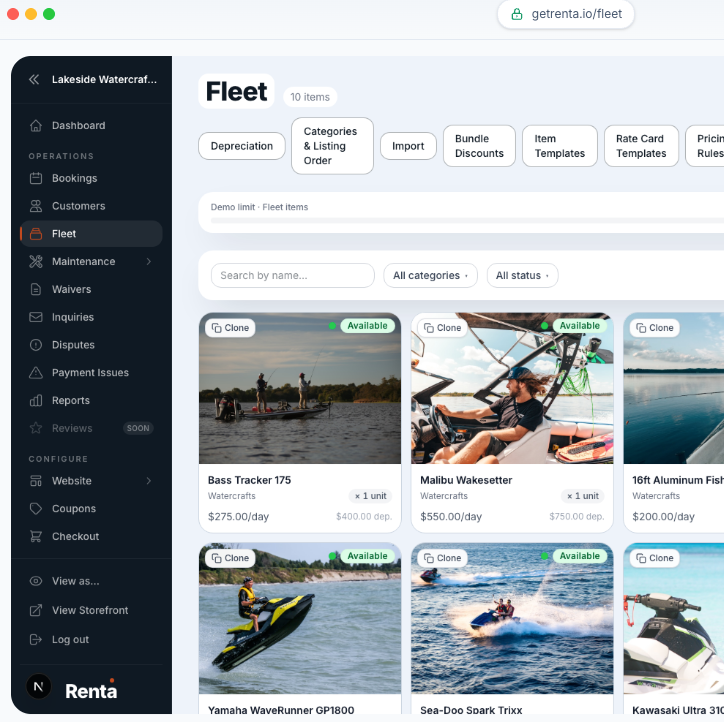Viewport: 724px width, 722px height.
Task: Go to Customers page
Action: [91, 206]
